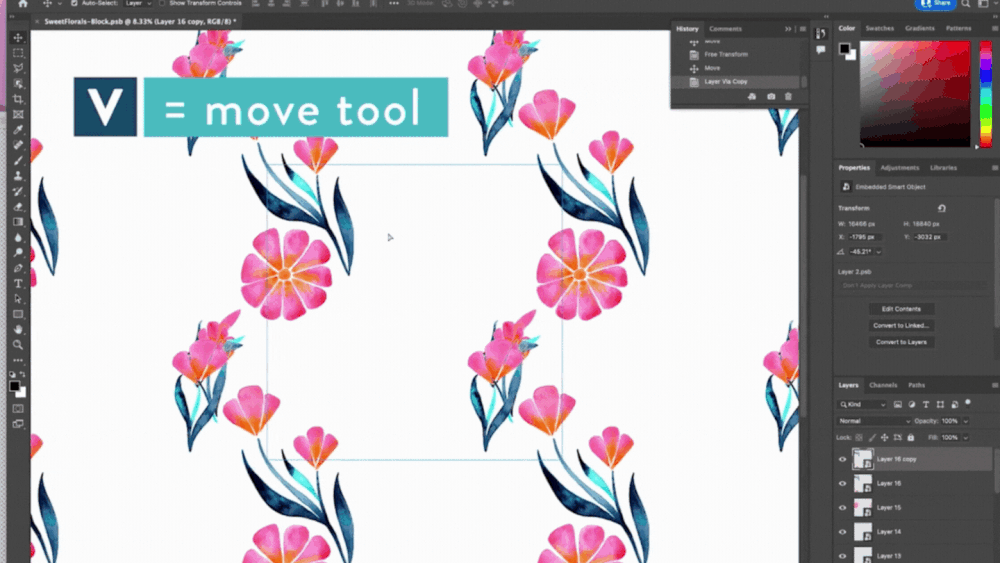
Task: Switch to the Comments tab
Action: tap(725, 29)
